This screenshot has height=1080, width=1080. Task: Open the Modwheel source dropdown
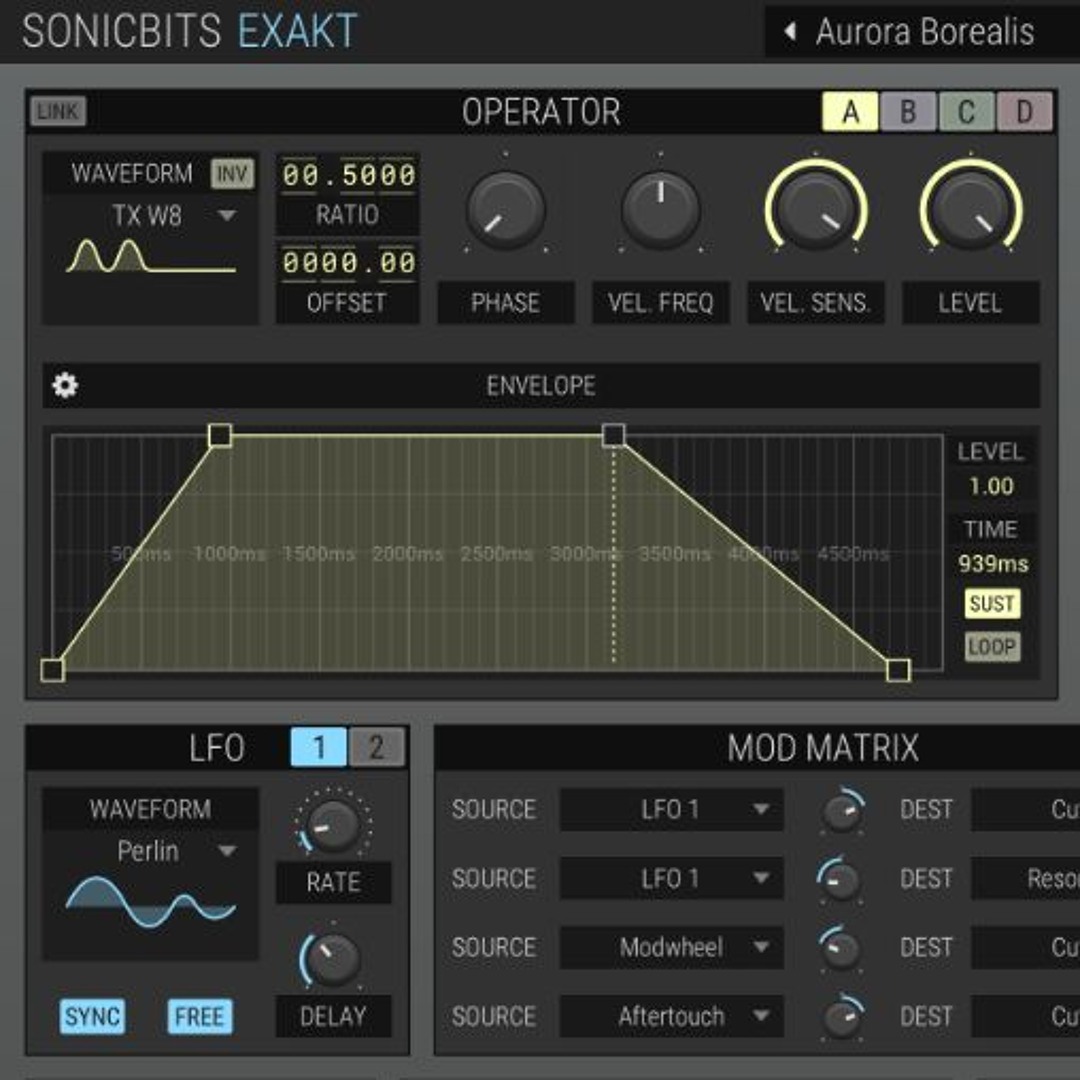point(671,948)
